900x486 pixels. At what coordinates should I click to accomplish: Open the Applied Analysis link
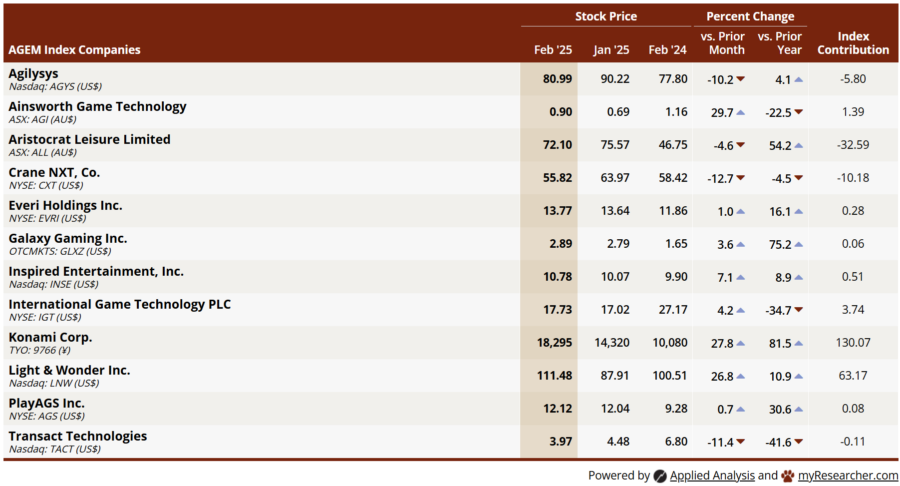712,476
